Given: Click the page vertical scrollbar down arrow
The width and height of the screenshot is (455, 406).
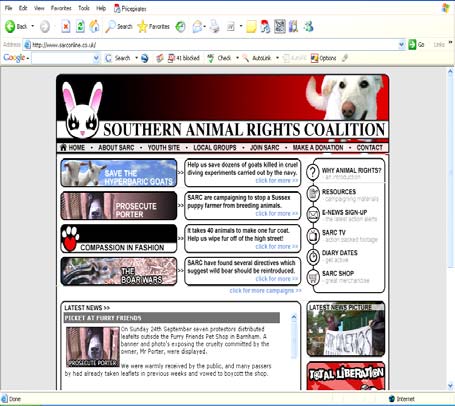Looking at the screenshot, I should click(451, 386).
